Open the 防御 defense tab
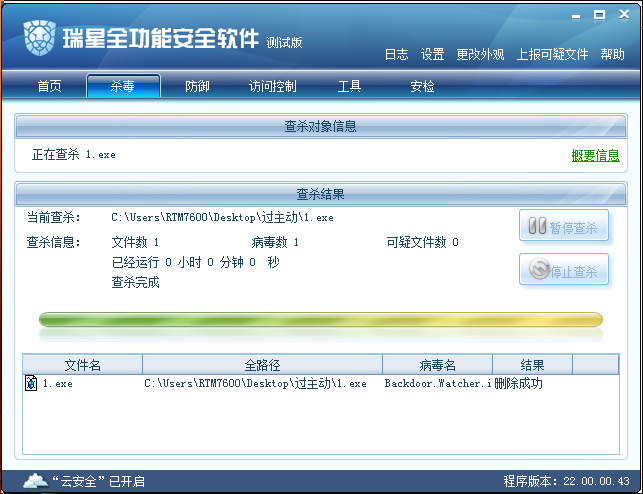Viewport: 643px width, 494px height. click(x=197, y=86)
